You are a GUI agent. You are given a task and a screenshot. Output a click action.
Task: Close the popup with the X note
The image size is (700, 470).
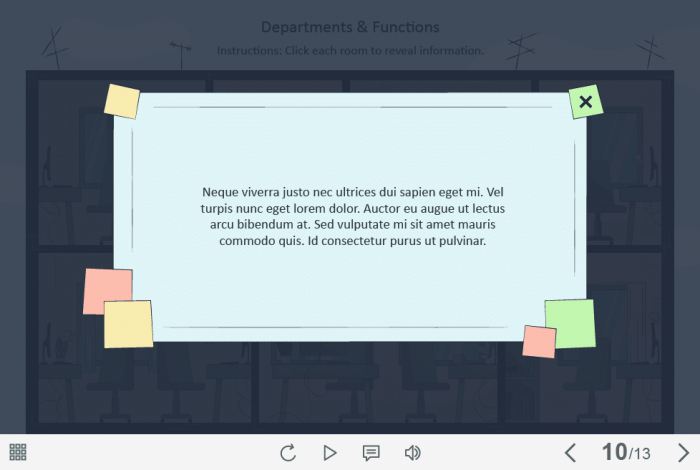586,102
